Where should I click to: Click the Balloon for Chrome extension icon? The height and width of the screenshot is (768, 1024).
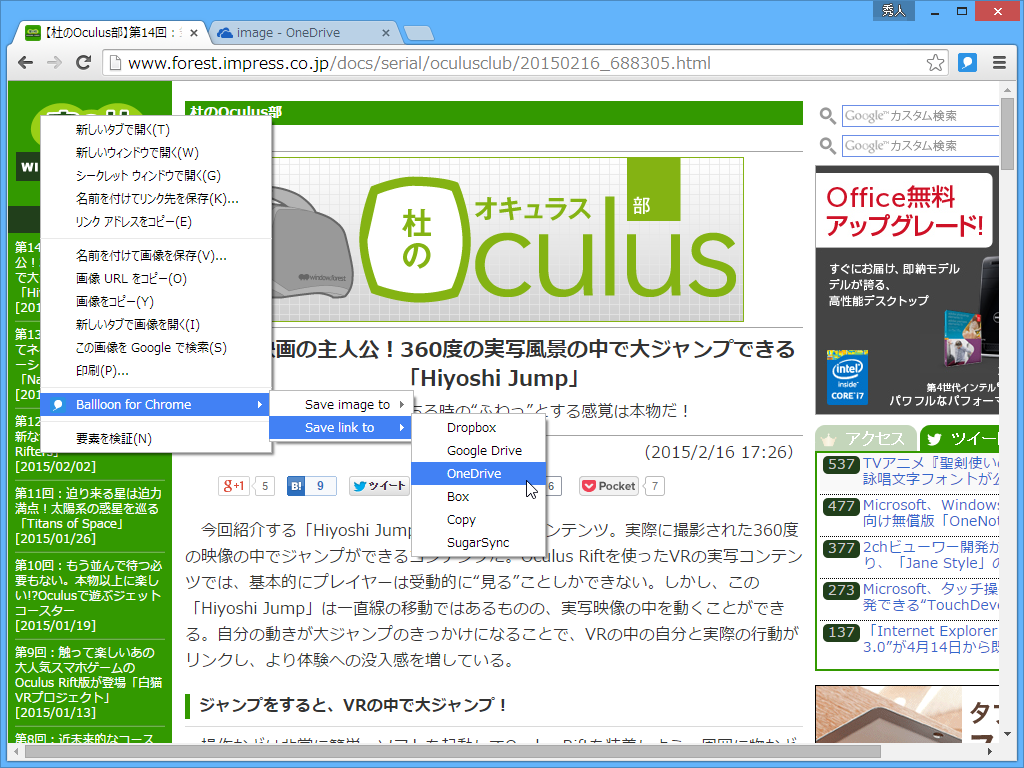tap(966, 62)
